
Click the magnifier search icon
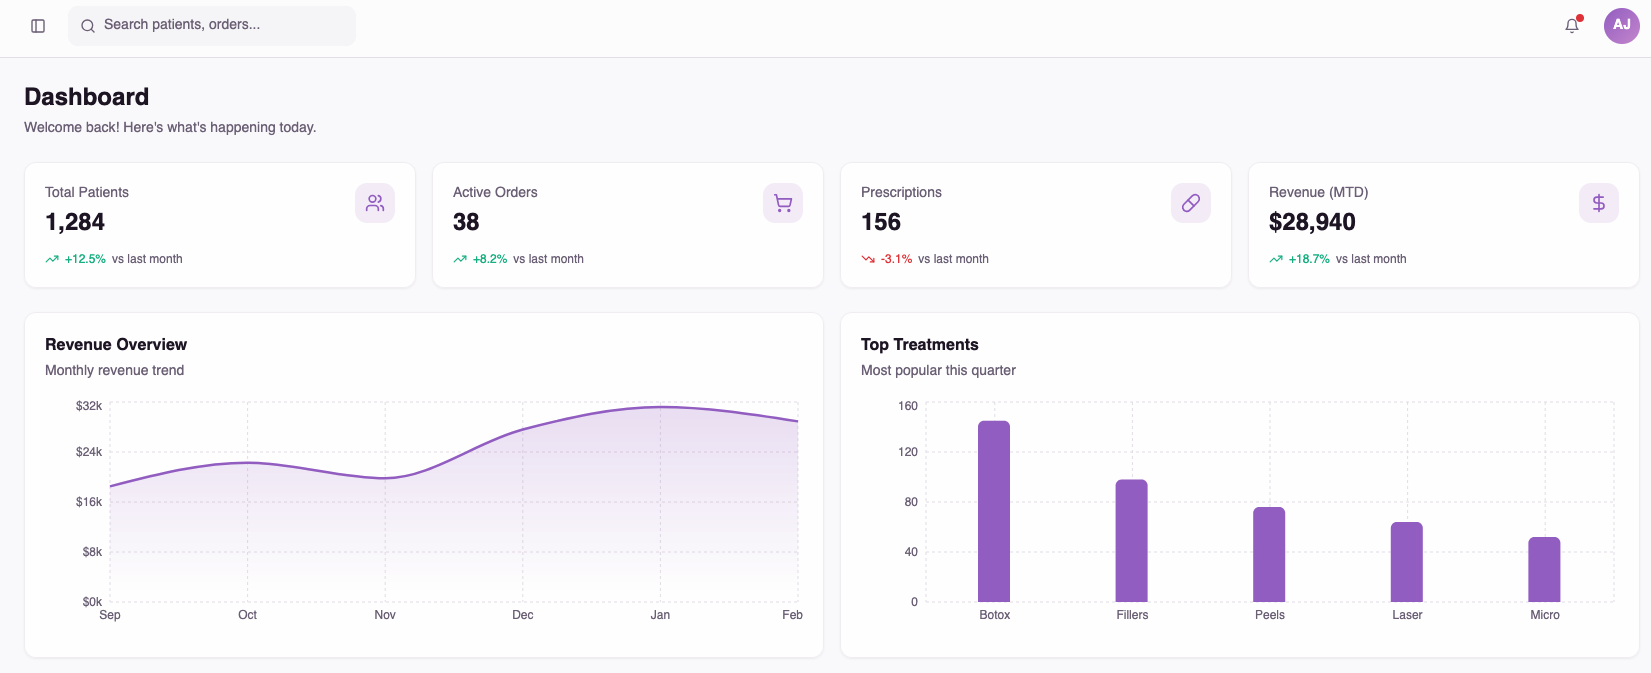(88, 26)
